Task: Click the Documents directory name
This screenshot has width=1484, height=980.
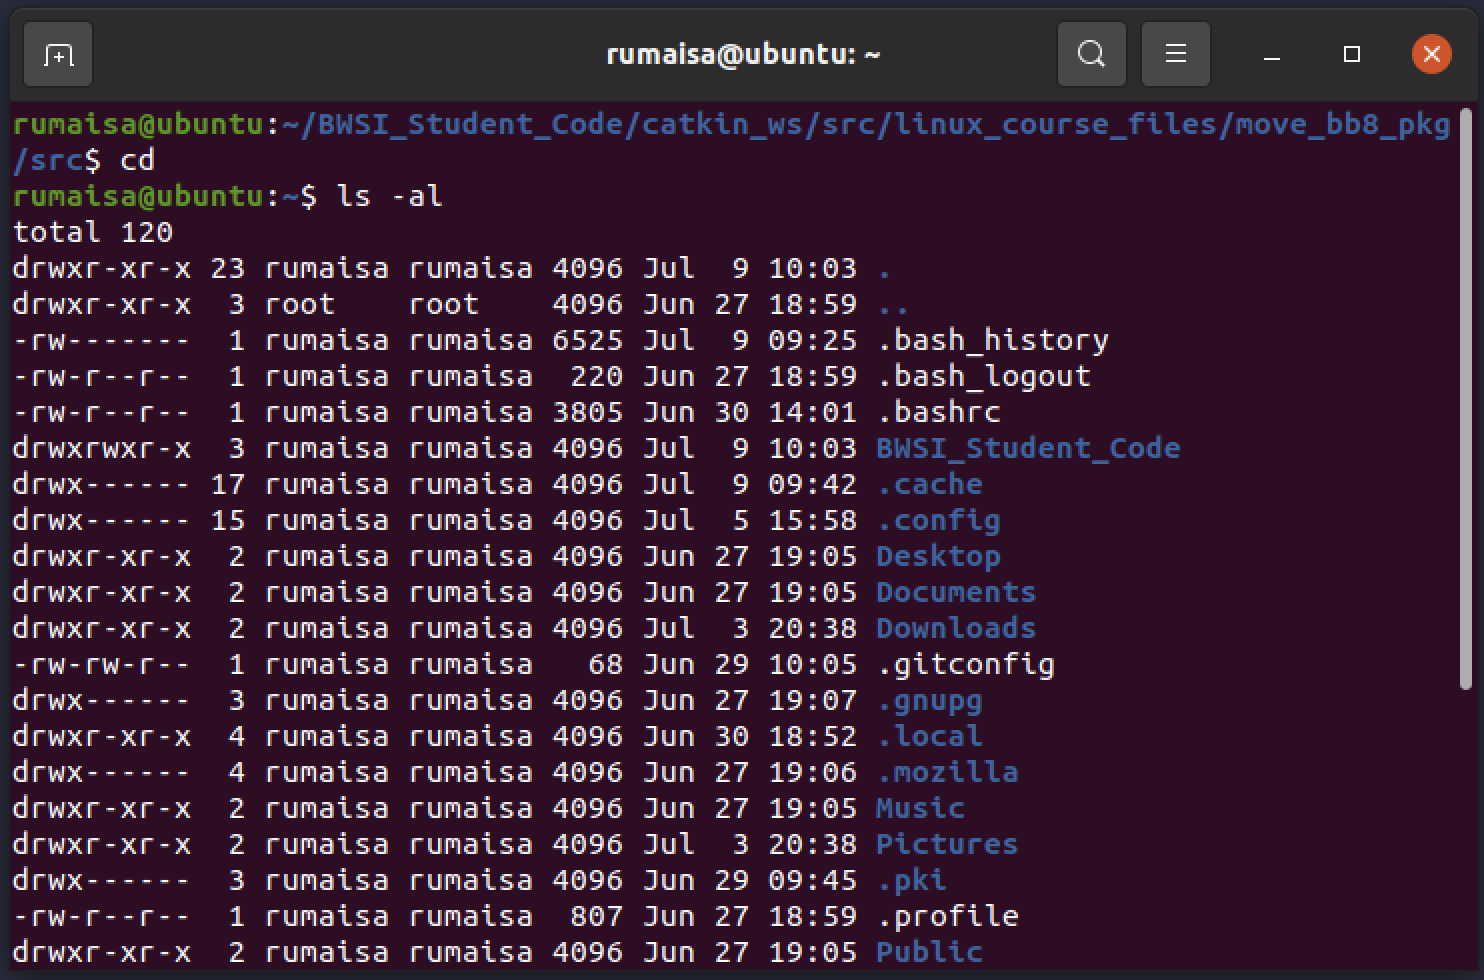Action: [x=956, y=592]
